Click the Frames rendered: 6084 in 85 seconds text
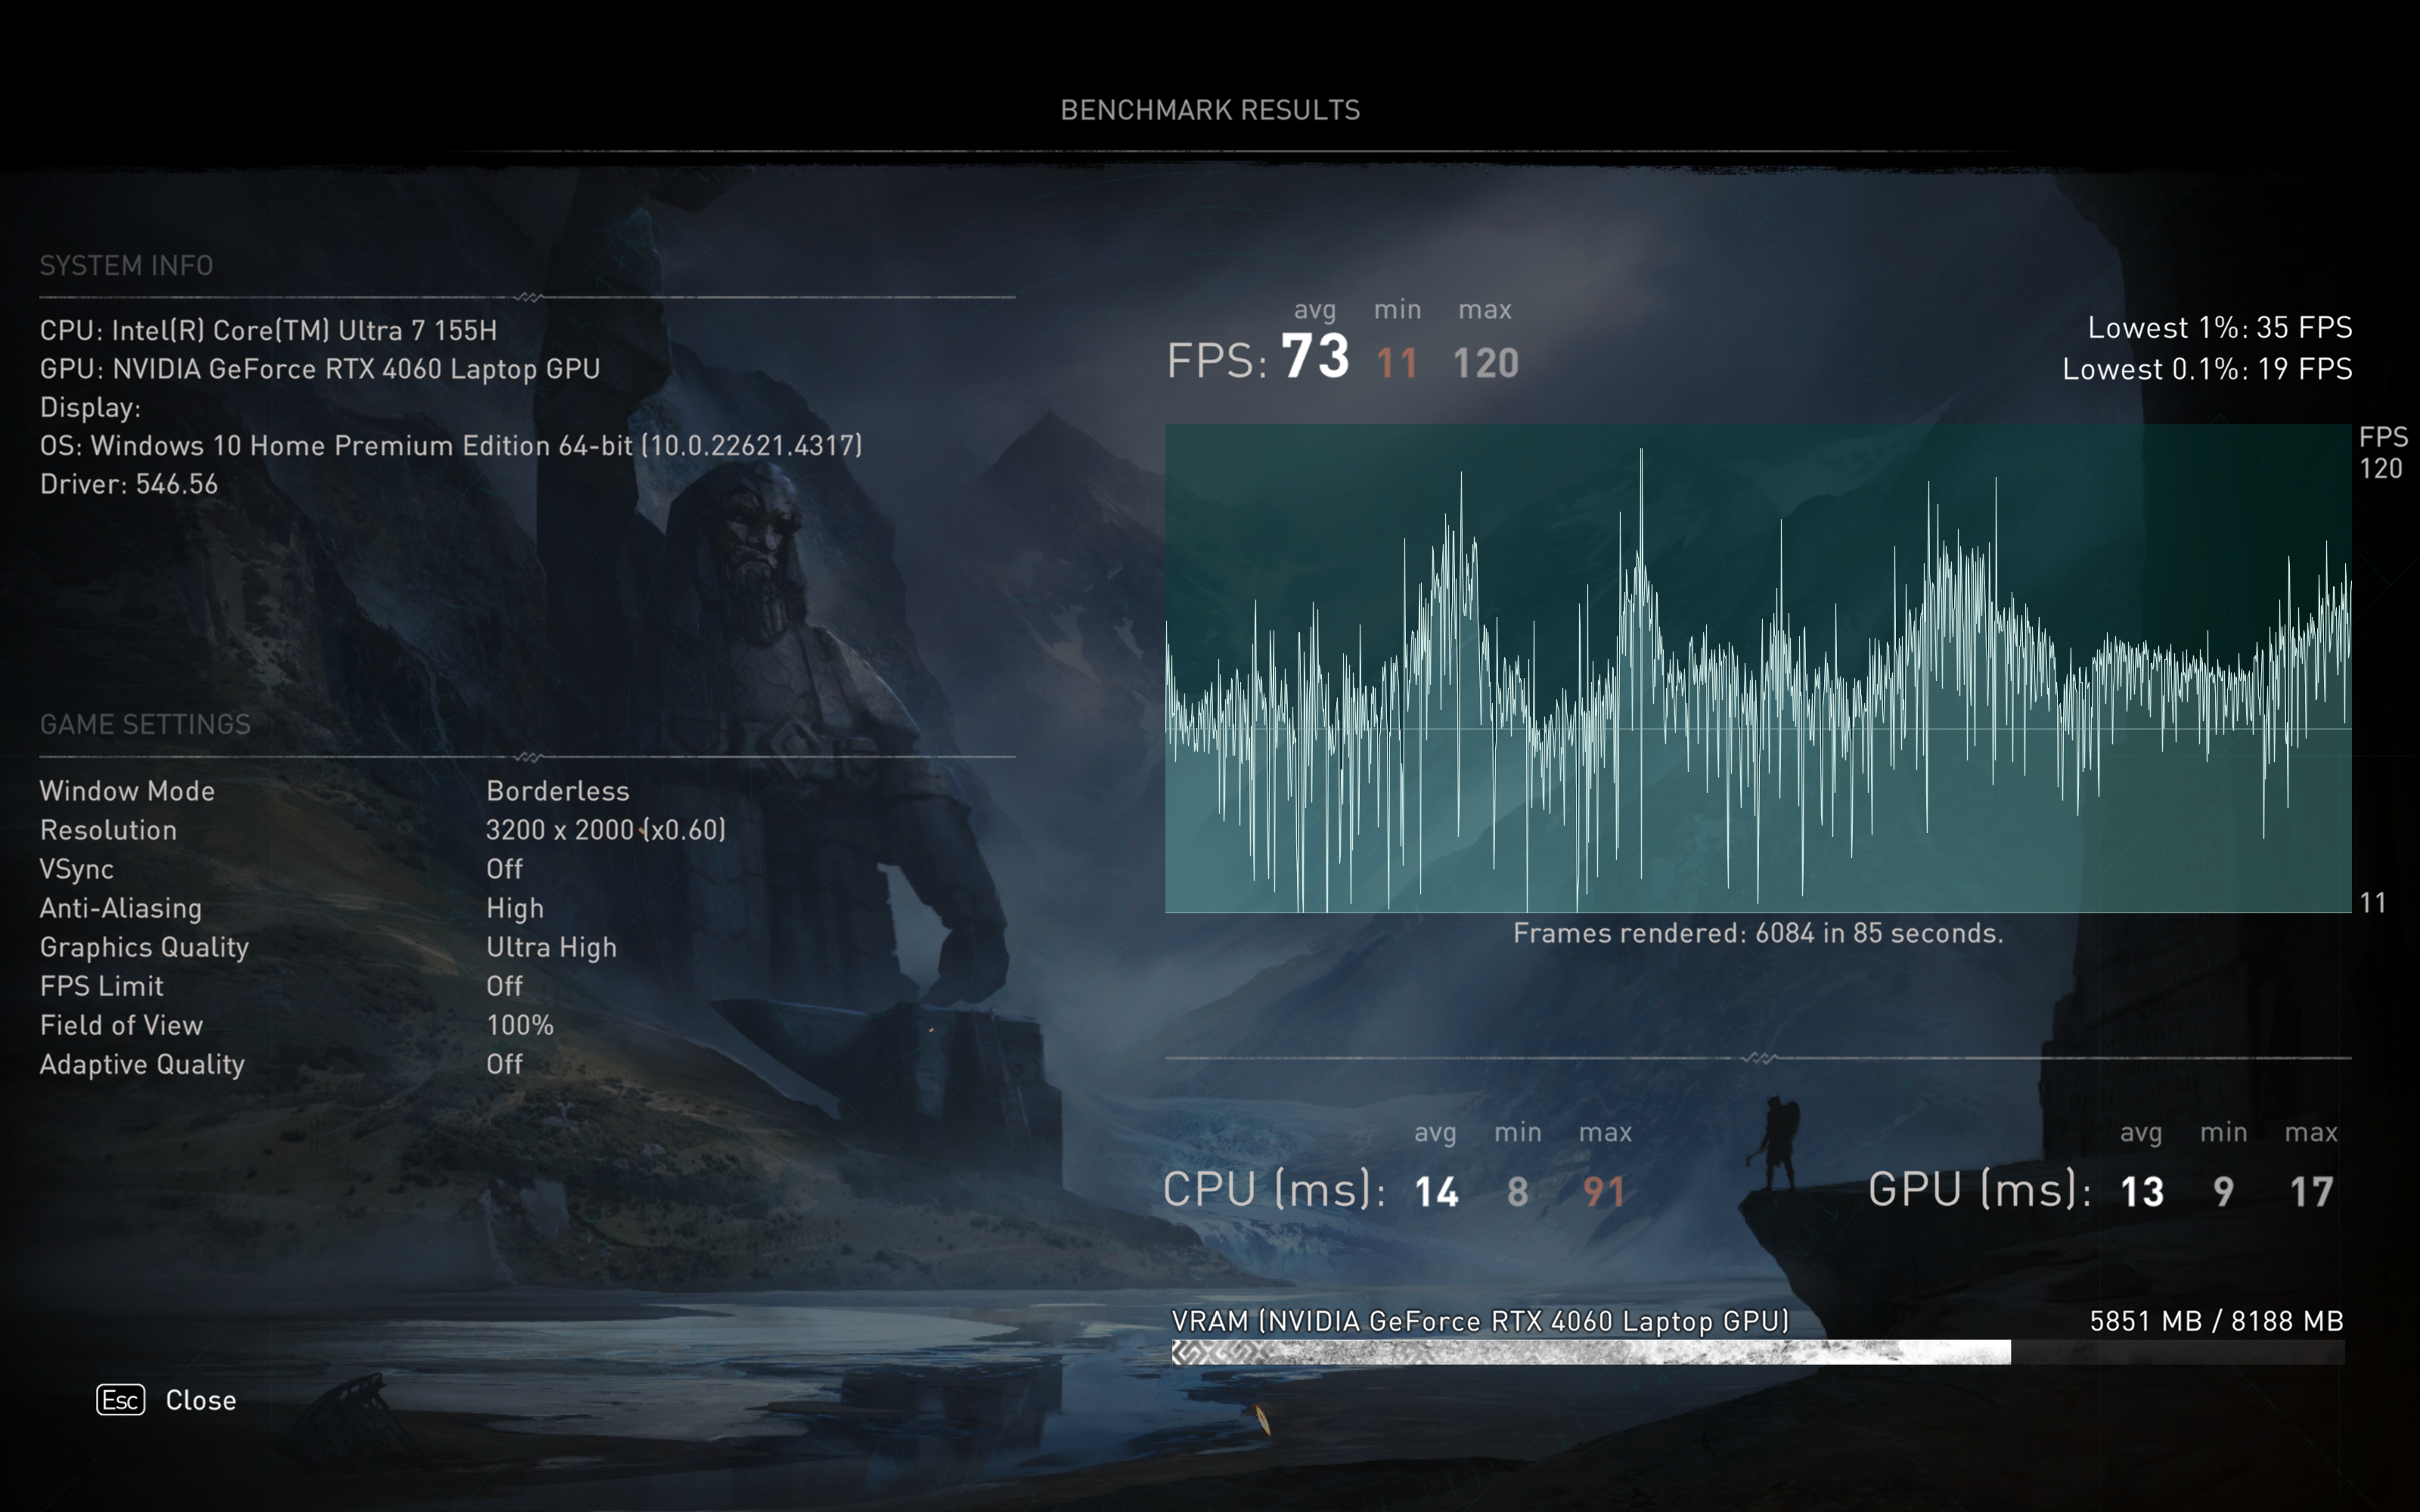The width and height of the screenshot is (2420, 1512). coord(1758,933)
